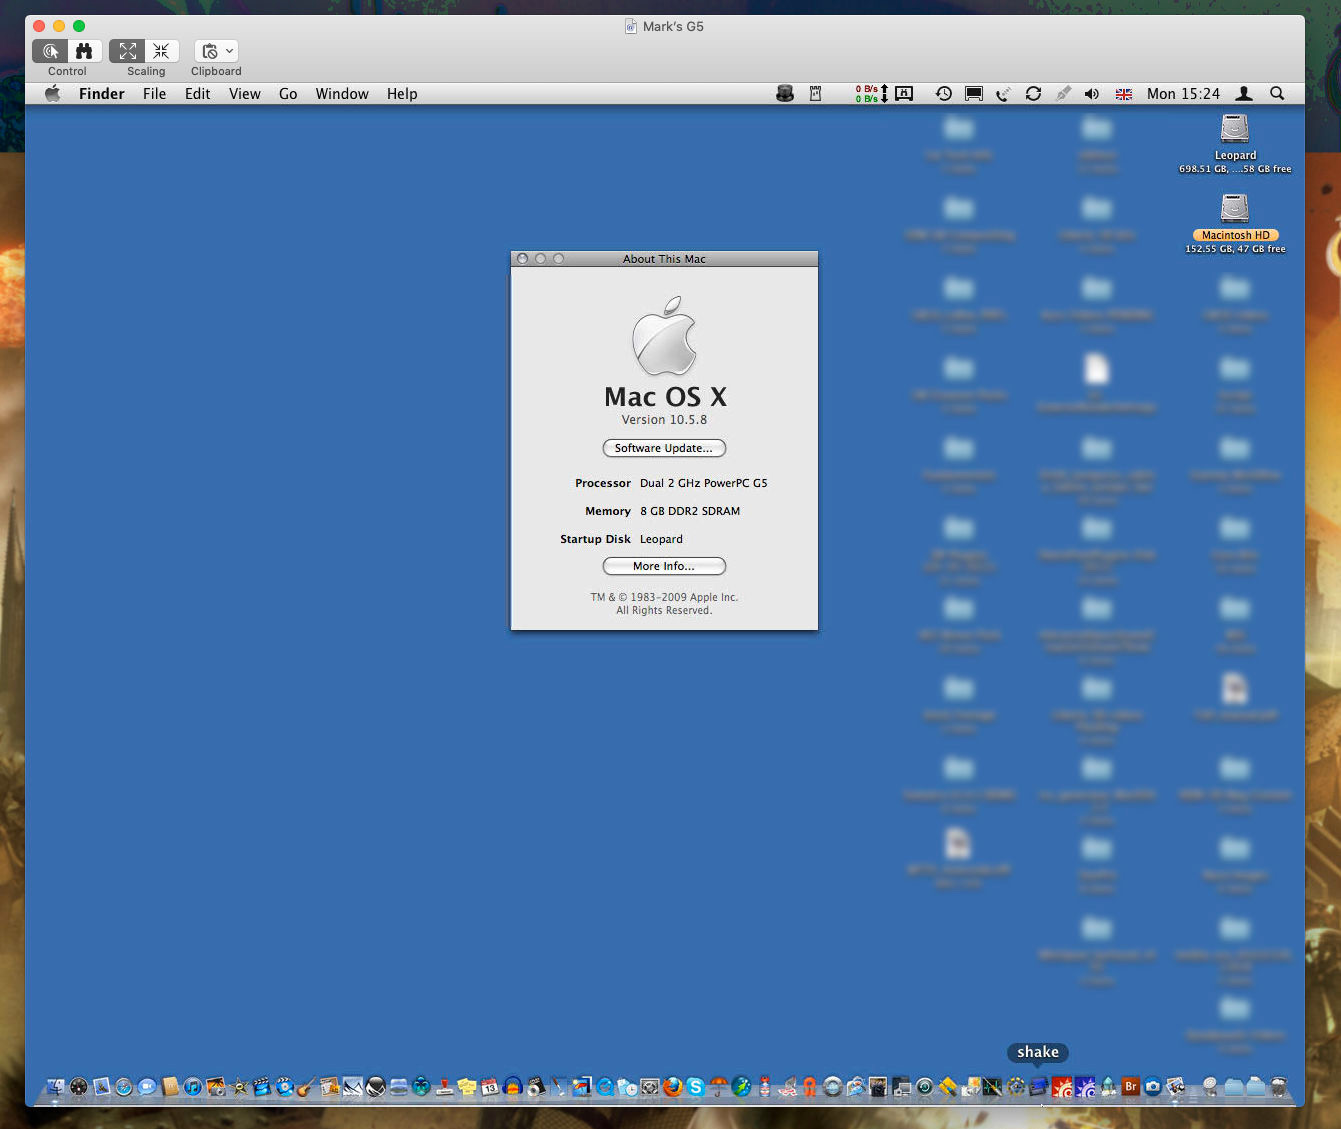The height and width of the screenshot is (1129, 1341).
Task: Open the Finder menu
Action: 102,94
